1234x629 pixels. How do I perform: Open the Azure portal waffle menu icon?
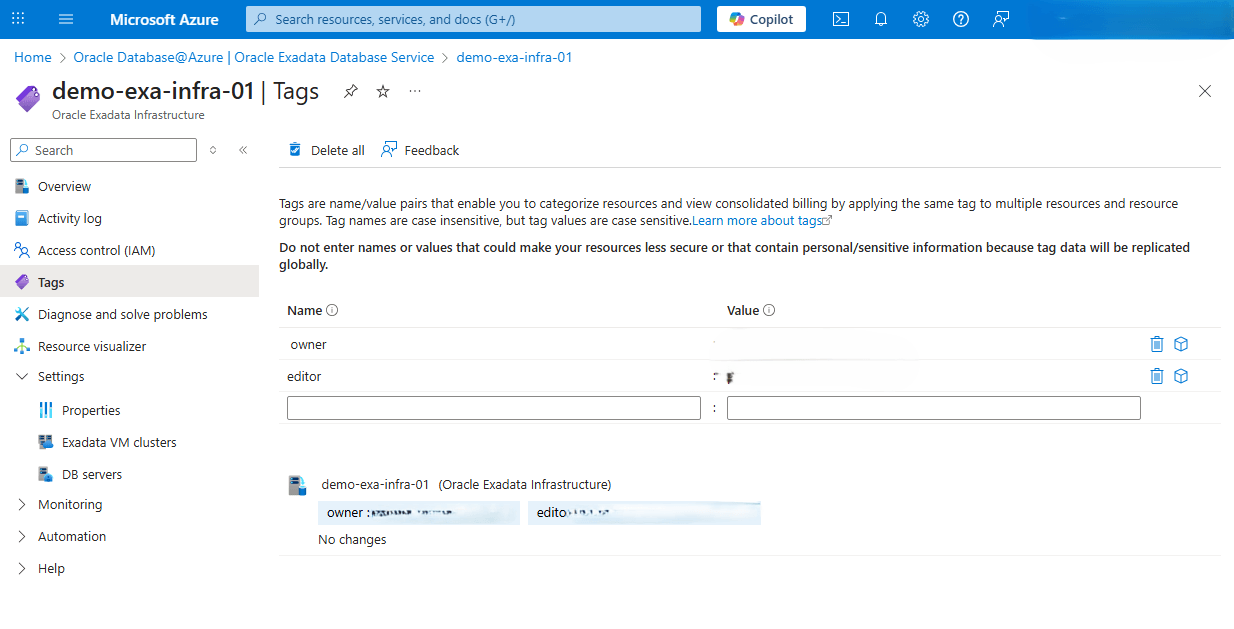point(18,19)
